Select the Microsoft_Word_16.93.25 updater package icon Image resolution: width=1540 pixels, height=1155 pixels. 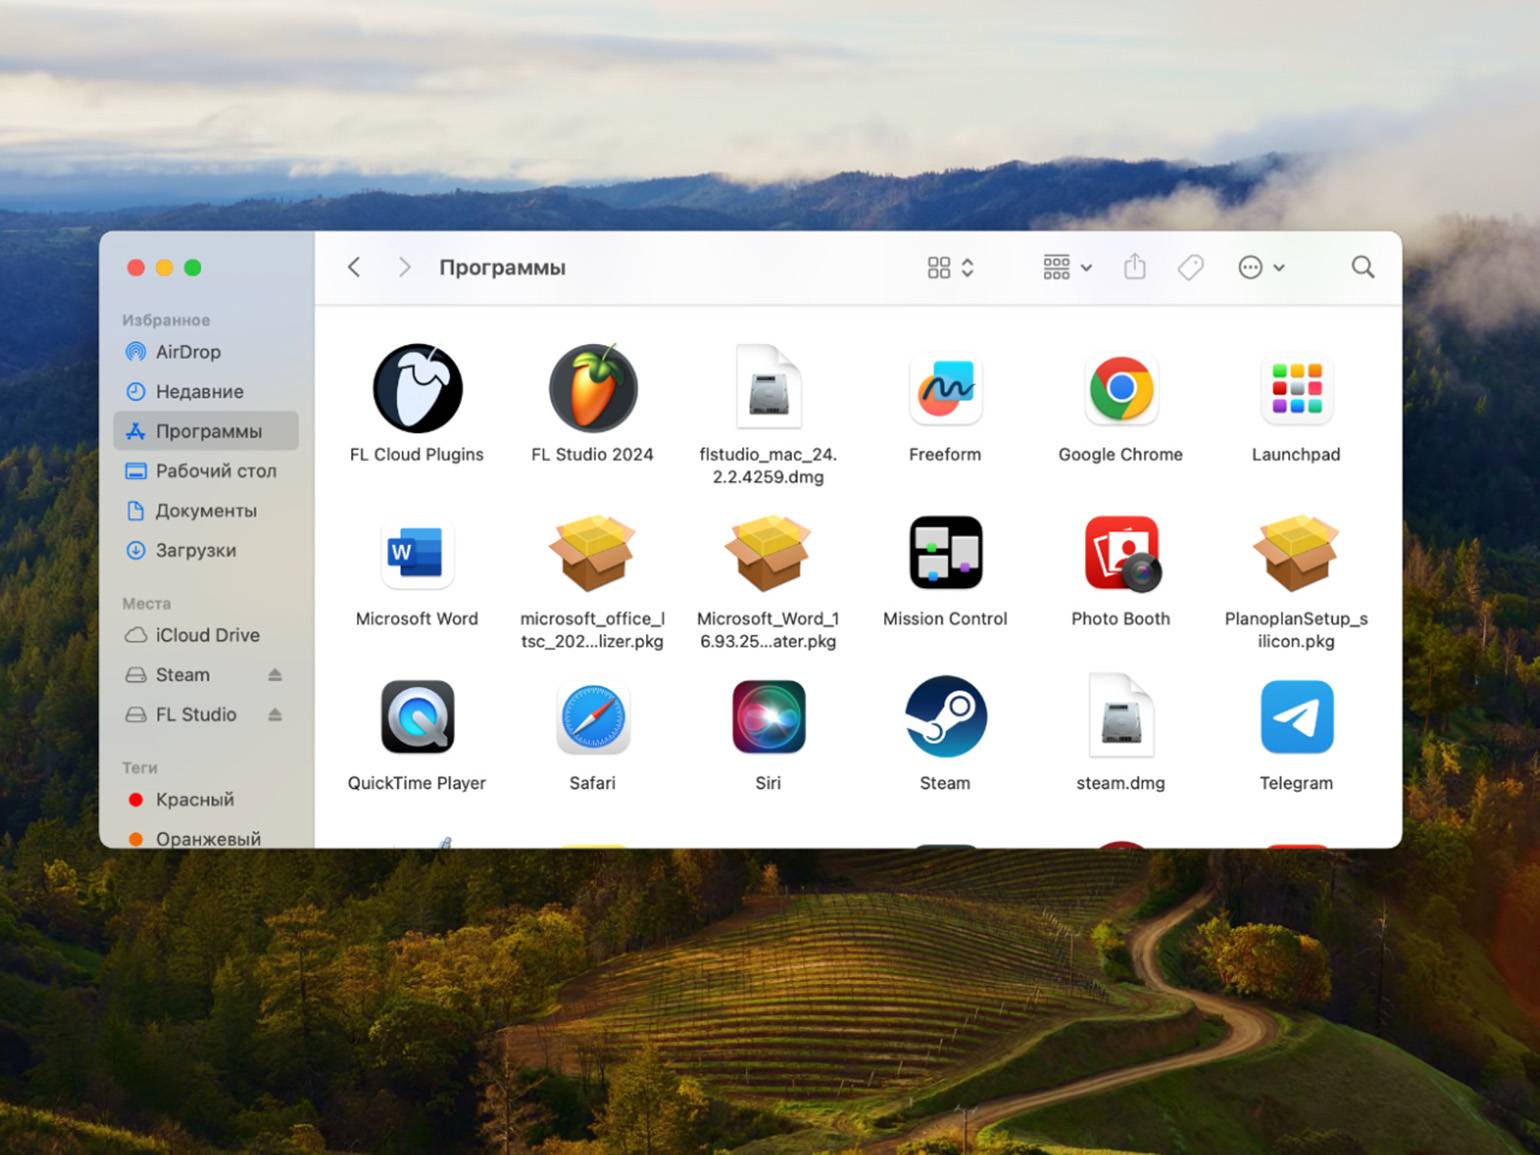tap(768, 552)
